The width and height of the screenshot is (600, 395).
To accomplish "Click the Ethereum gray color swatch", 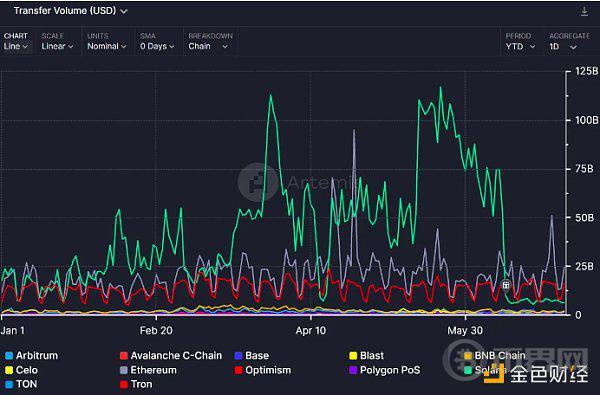I will 124,370.
